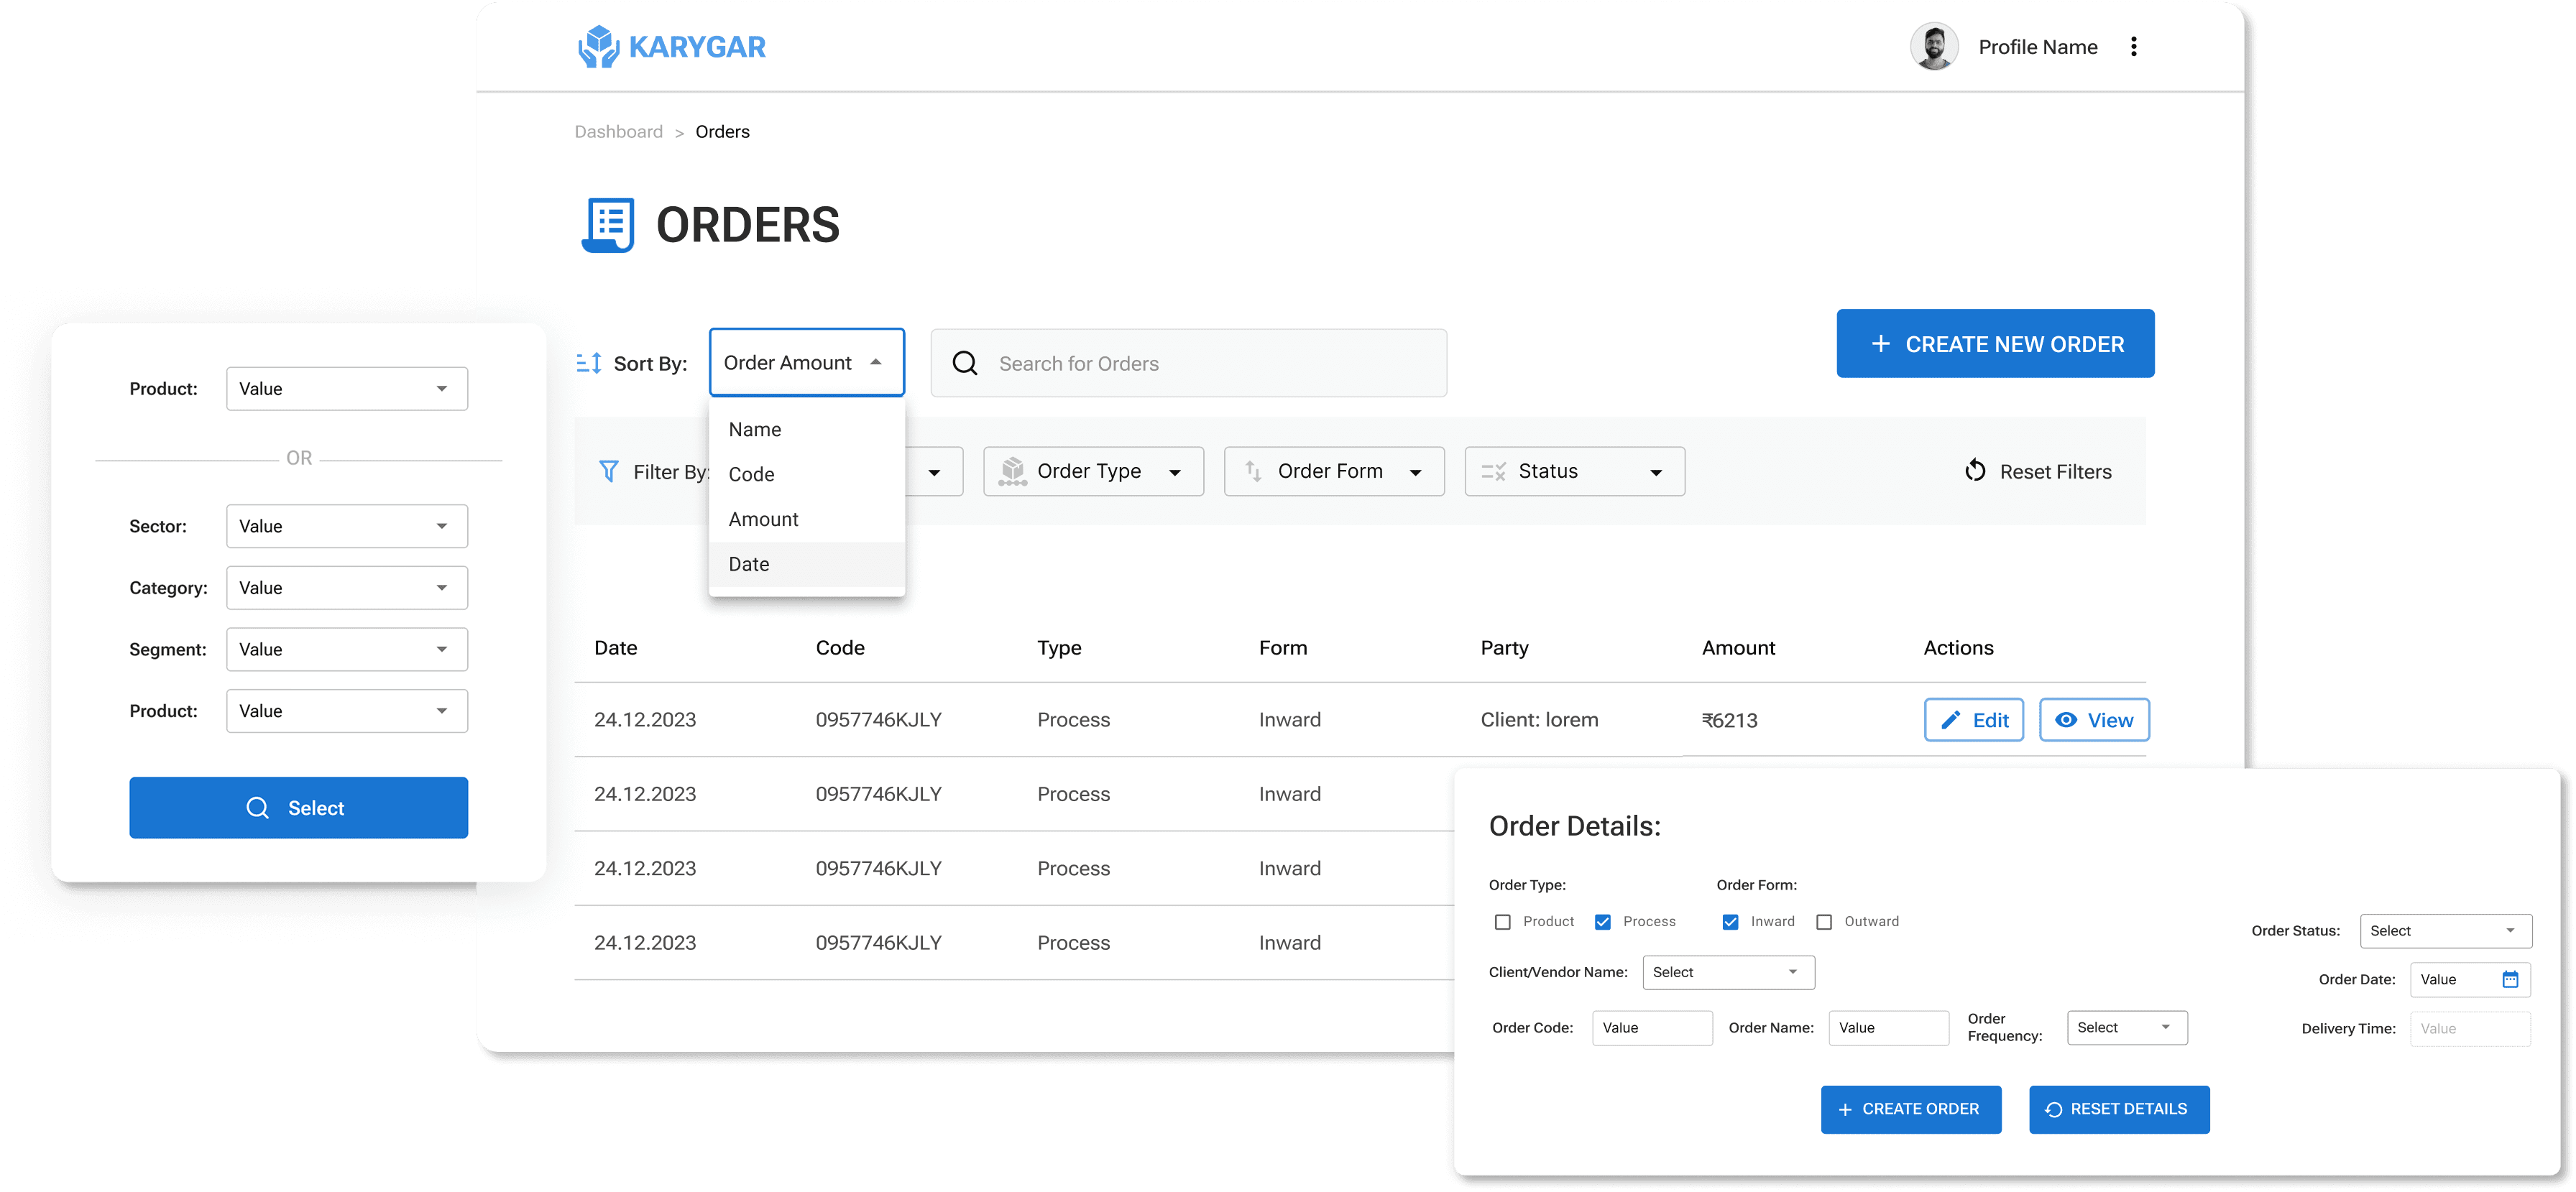Click the KARYGAR logo icon
Image resolution: width=2576 pixels, height=1192 pixels.
coord(599,46)
